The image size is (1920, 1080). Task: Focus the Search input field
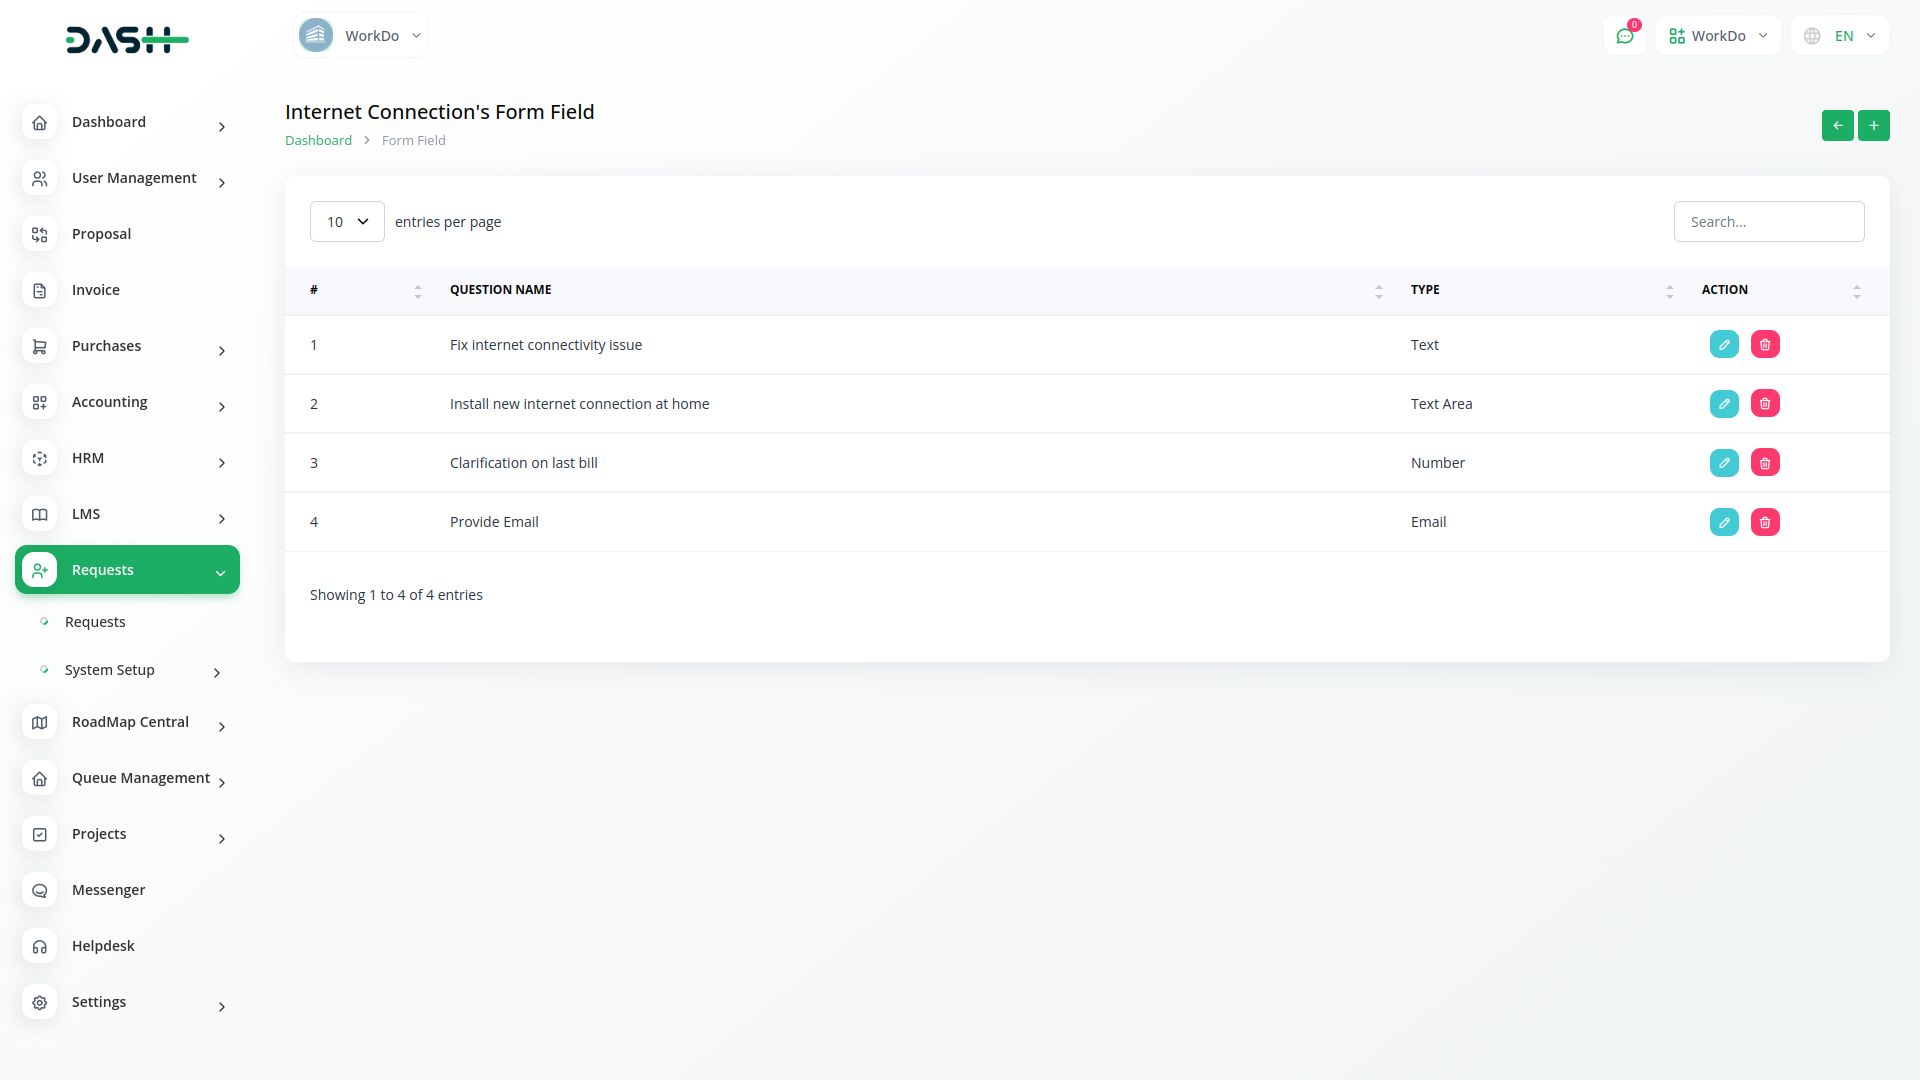(1768, 222)
